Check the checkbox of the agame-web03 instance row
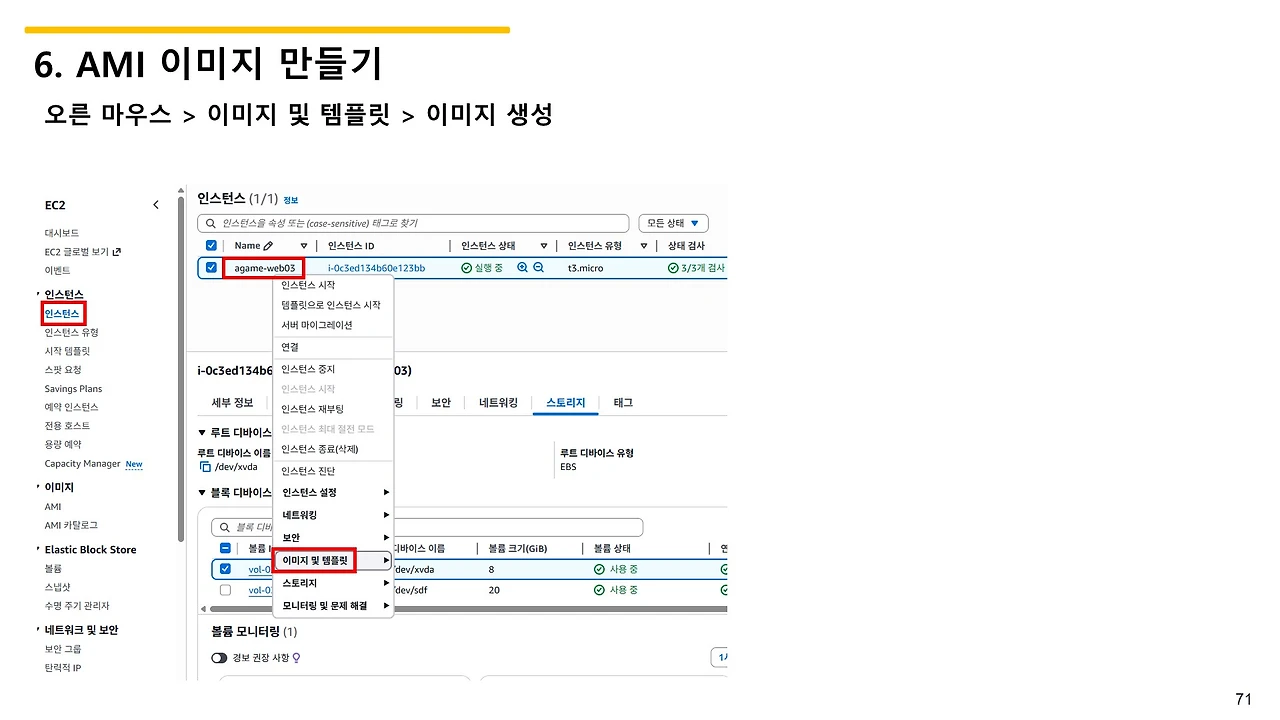Screen dimensions: 1280x720 pos(211,267)
